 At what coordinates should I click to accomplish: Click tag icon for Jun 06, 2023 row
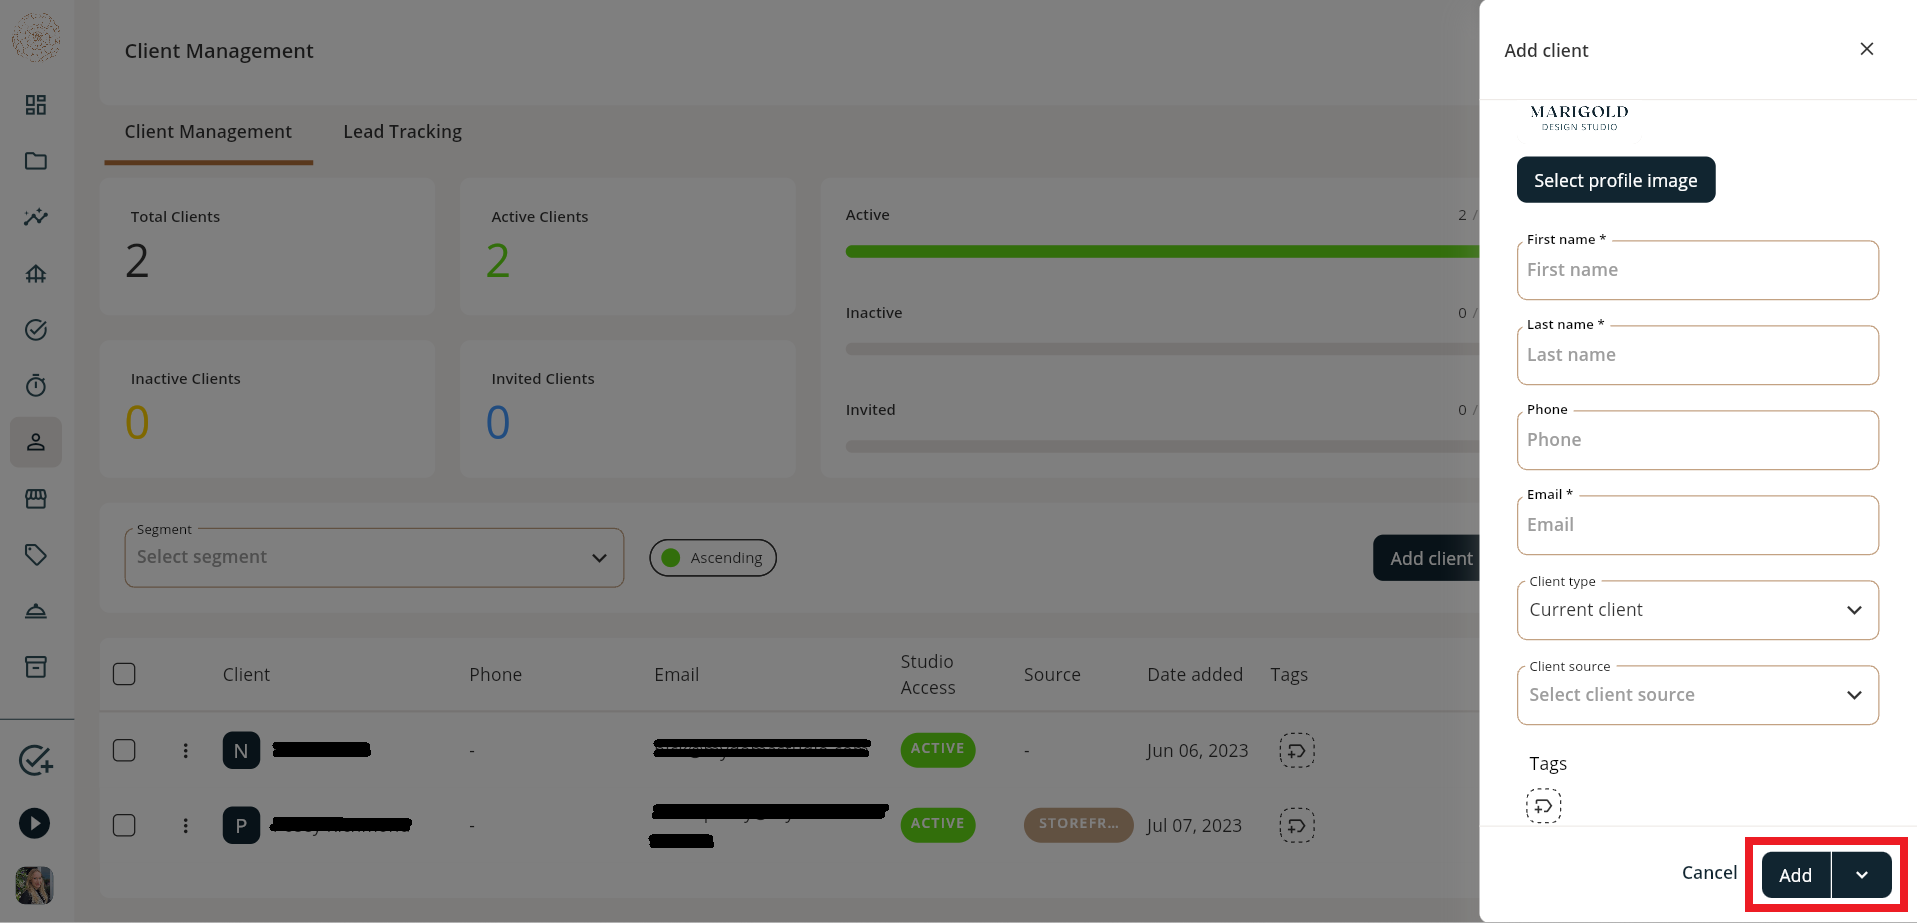coord(1297,750)
